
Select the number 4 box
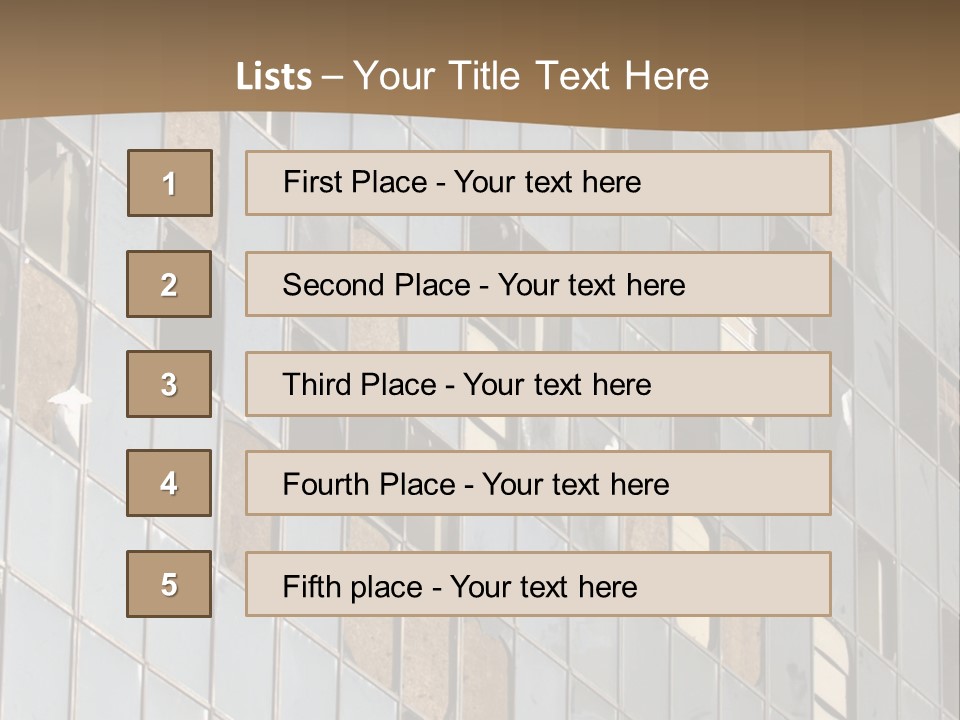coord(169,484)
